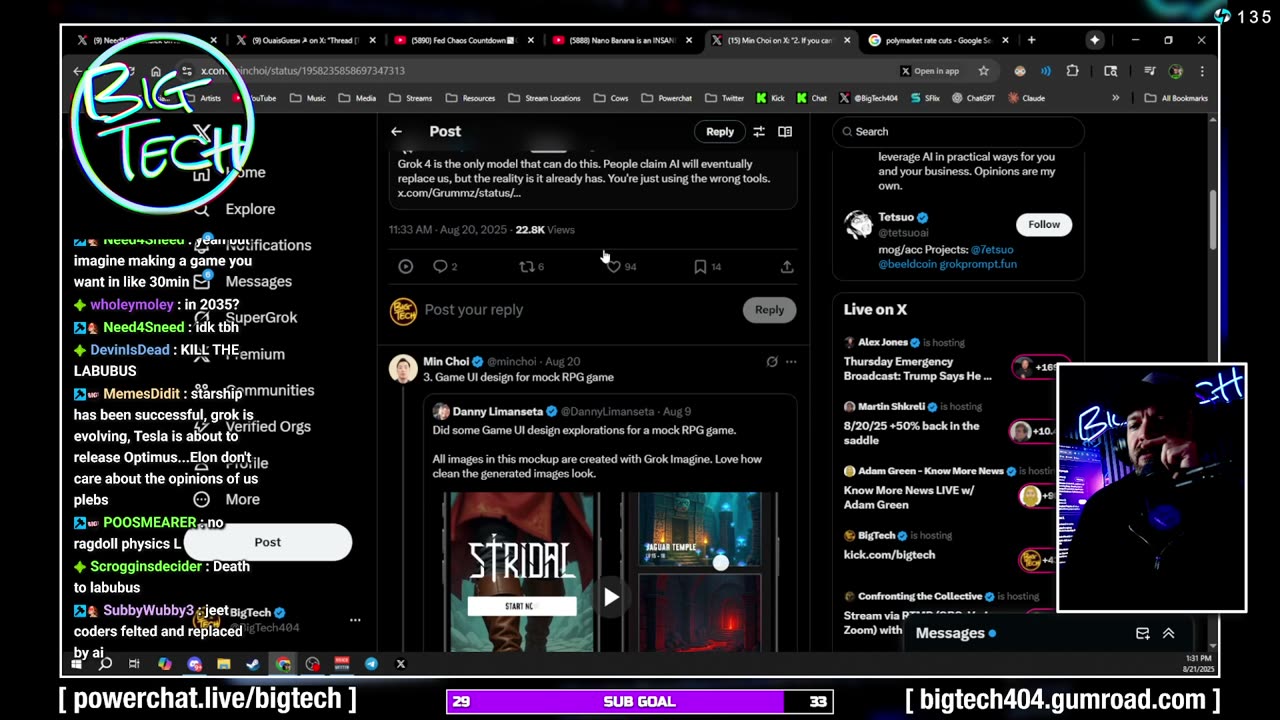Go back with the Post arrow
The image size is (1280, 720).
396,132
